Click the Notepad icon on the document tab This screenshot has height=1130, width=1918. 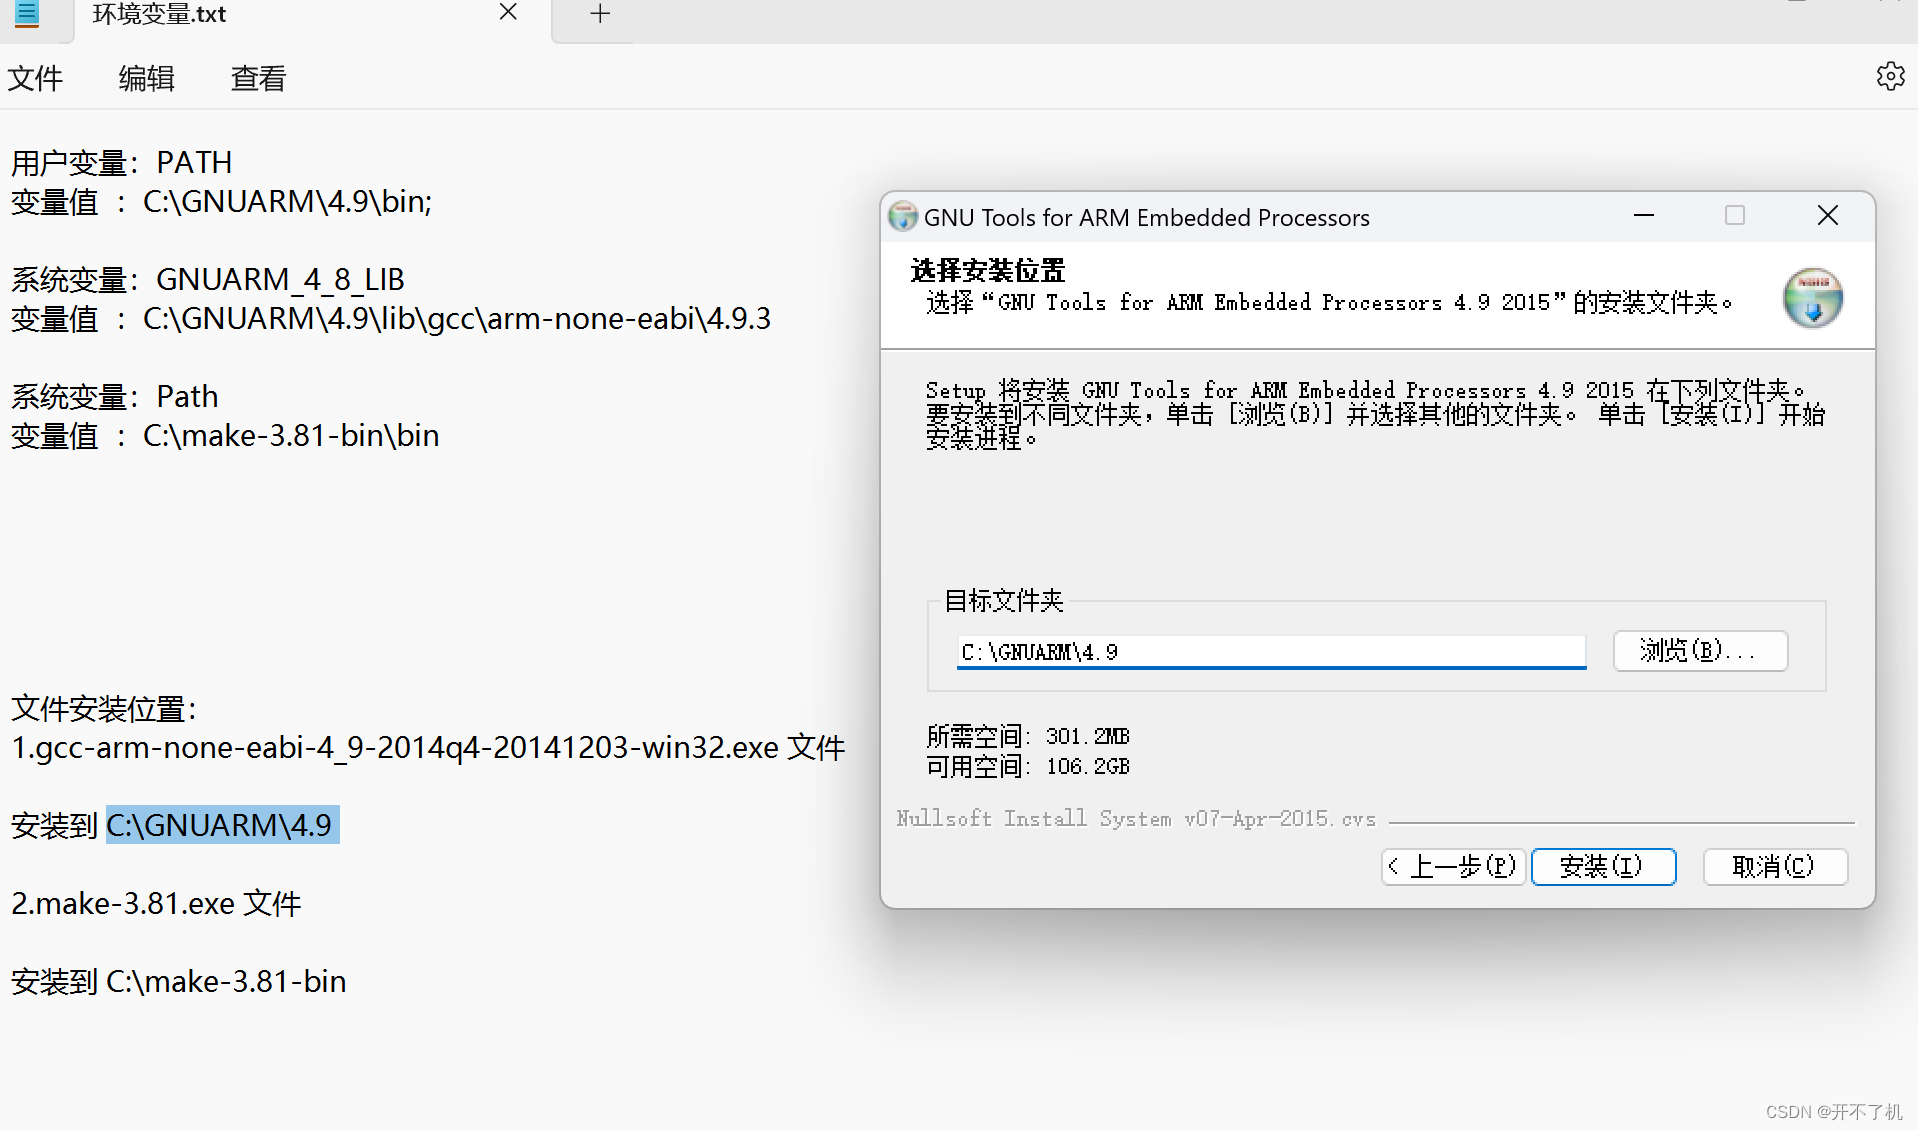point(27,15)
